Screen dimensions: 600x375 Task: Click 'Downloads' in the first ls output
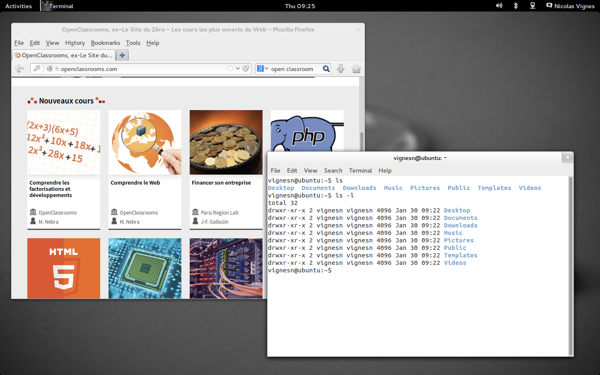[x=359, y=188]
